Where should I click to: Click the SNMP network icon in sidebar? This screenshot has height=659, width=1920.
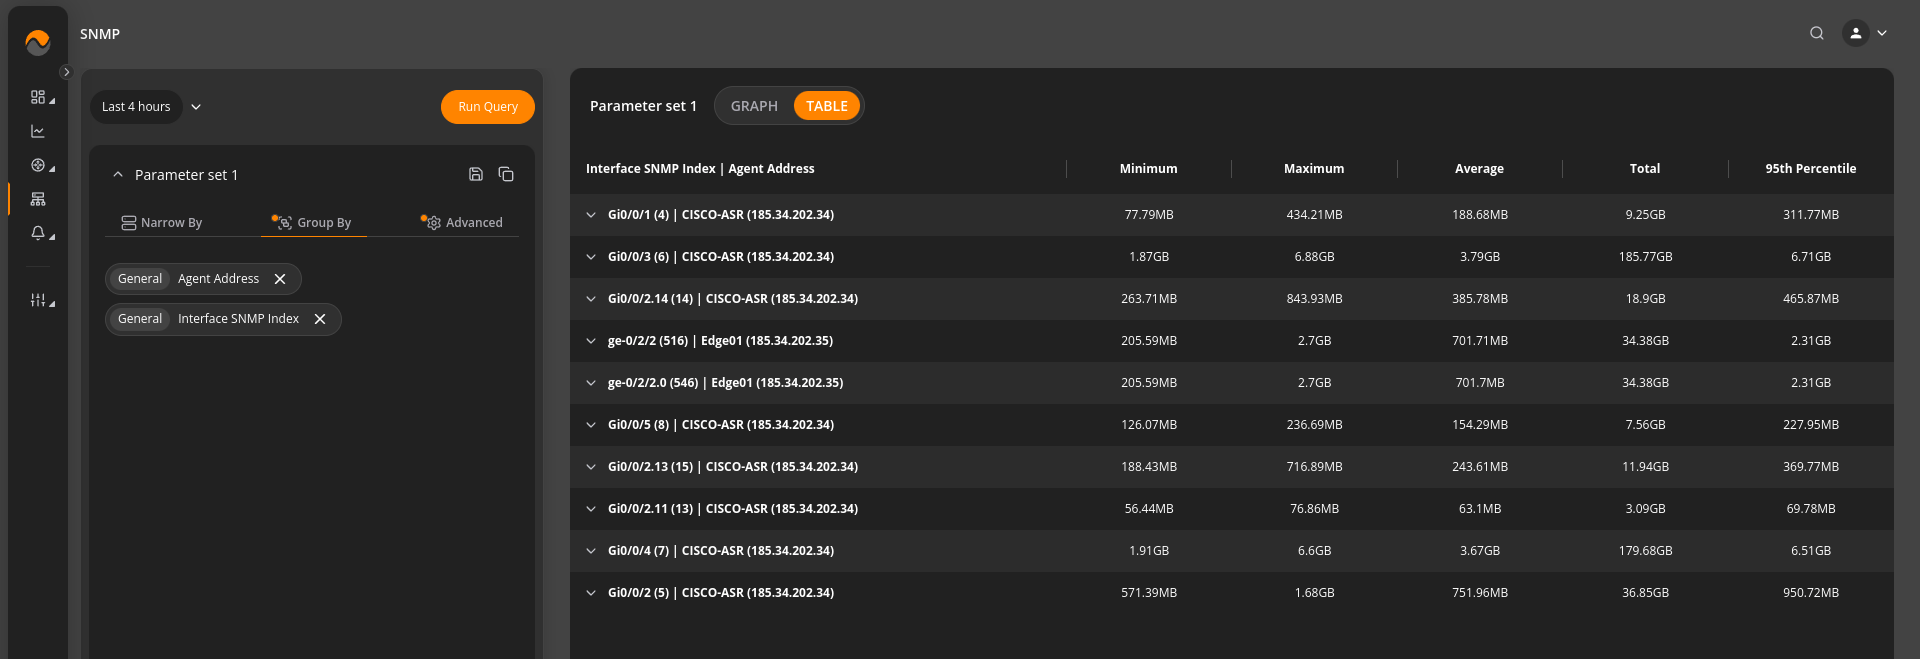click(38, 199)
